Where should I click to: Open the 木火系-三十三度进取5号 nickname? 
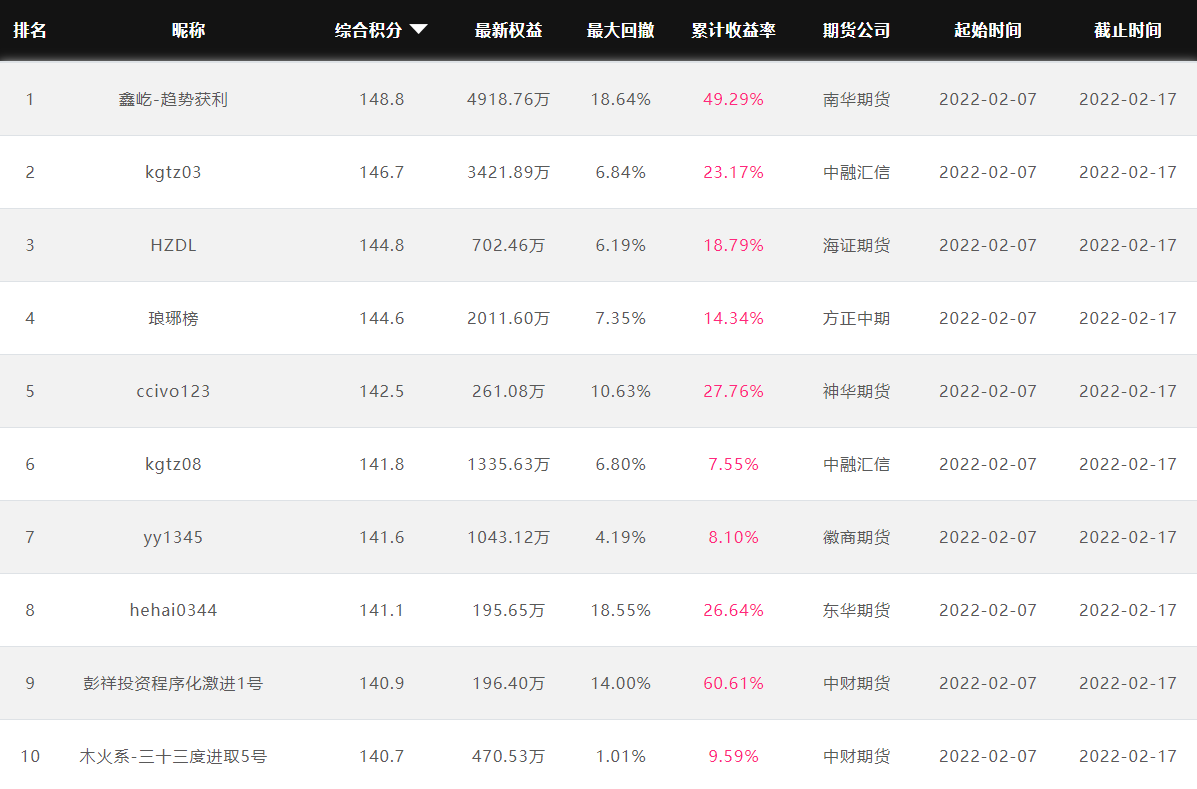(173, 756)
